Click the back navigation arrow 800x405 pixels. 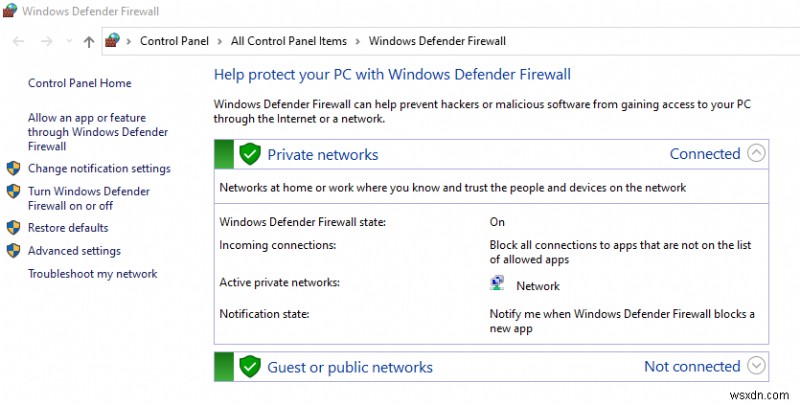coord(18,41)
